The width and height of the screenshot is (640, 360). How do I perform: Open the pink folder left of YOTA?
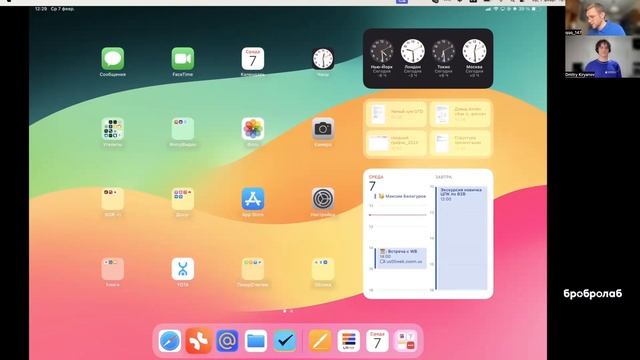[113, 269]
